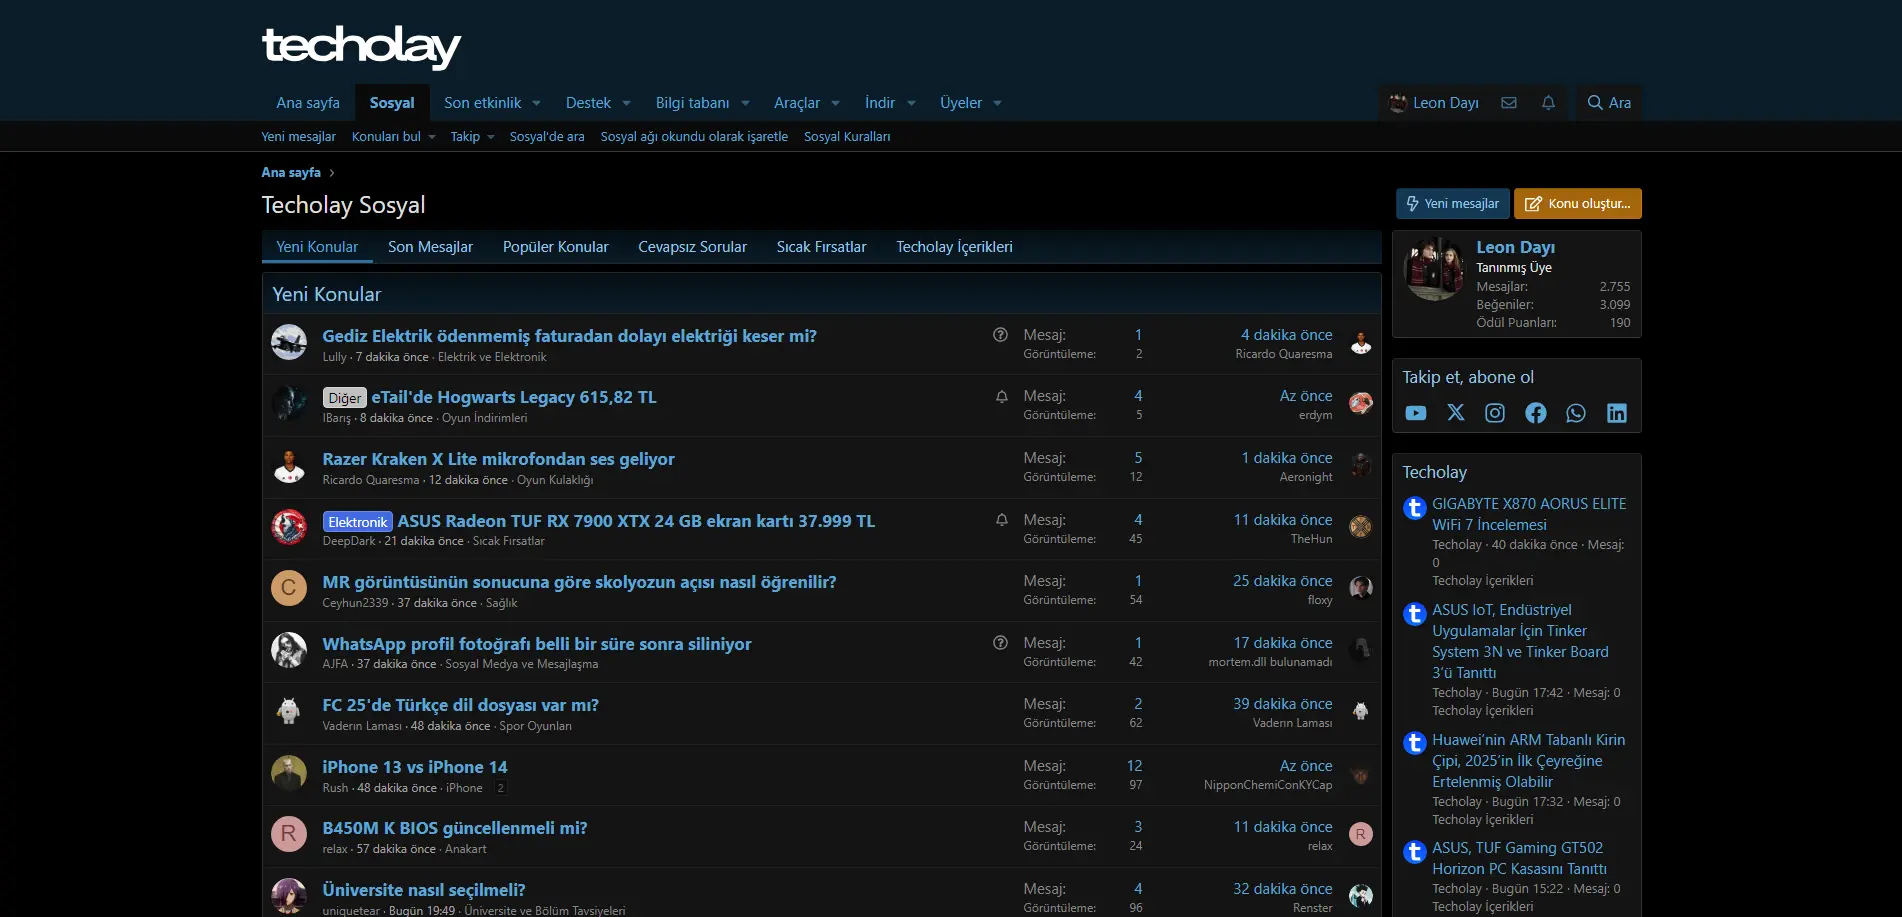
Task: Expand the Destek dropdown arrow
Action: tap(626, 103)
